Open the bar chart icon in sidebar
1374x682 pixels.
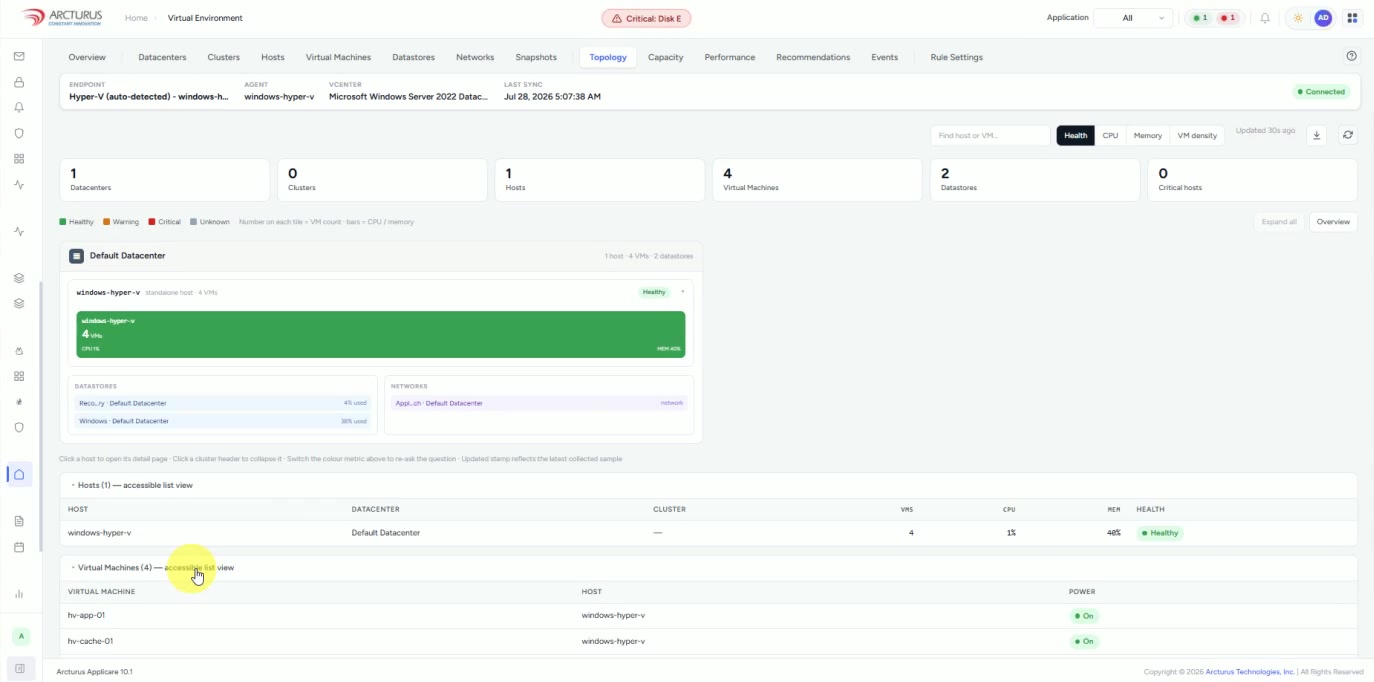[19, 594]
